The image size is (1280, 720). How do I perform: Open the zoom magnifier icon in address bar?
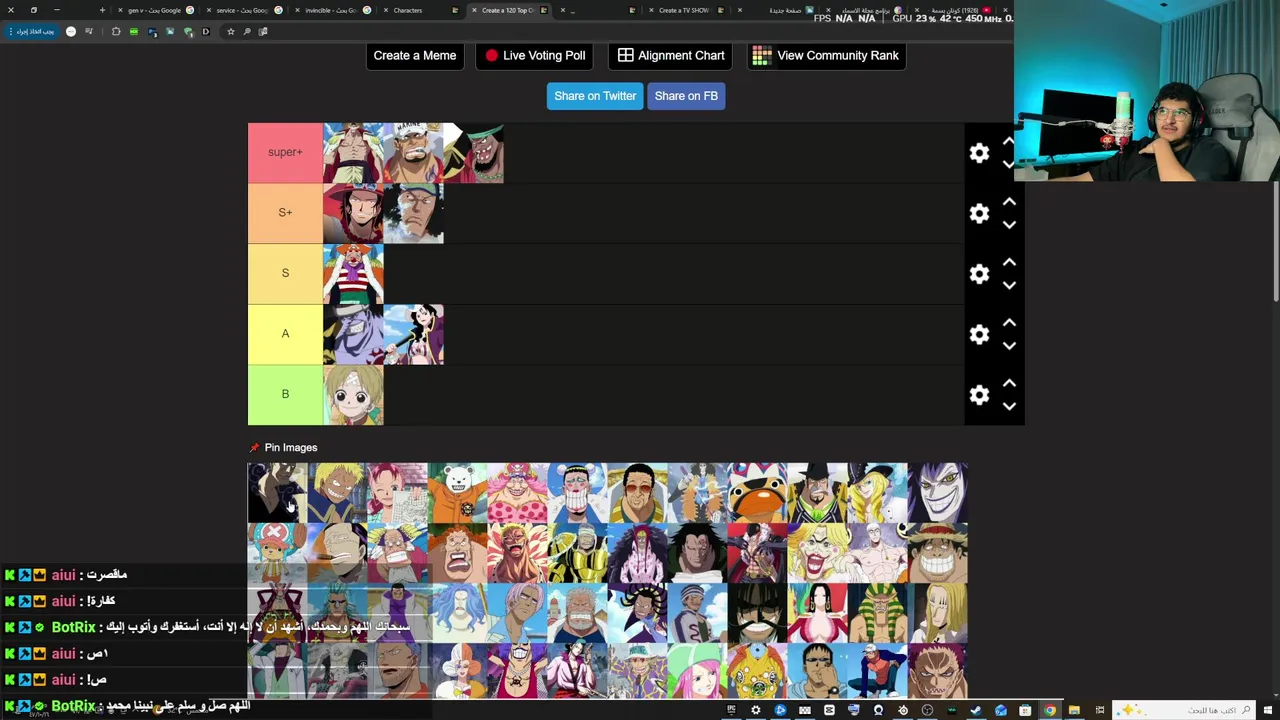point(246,31)
